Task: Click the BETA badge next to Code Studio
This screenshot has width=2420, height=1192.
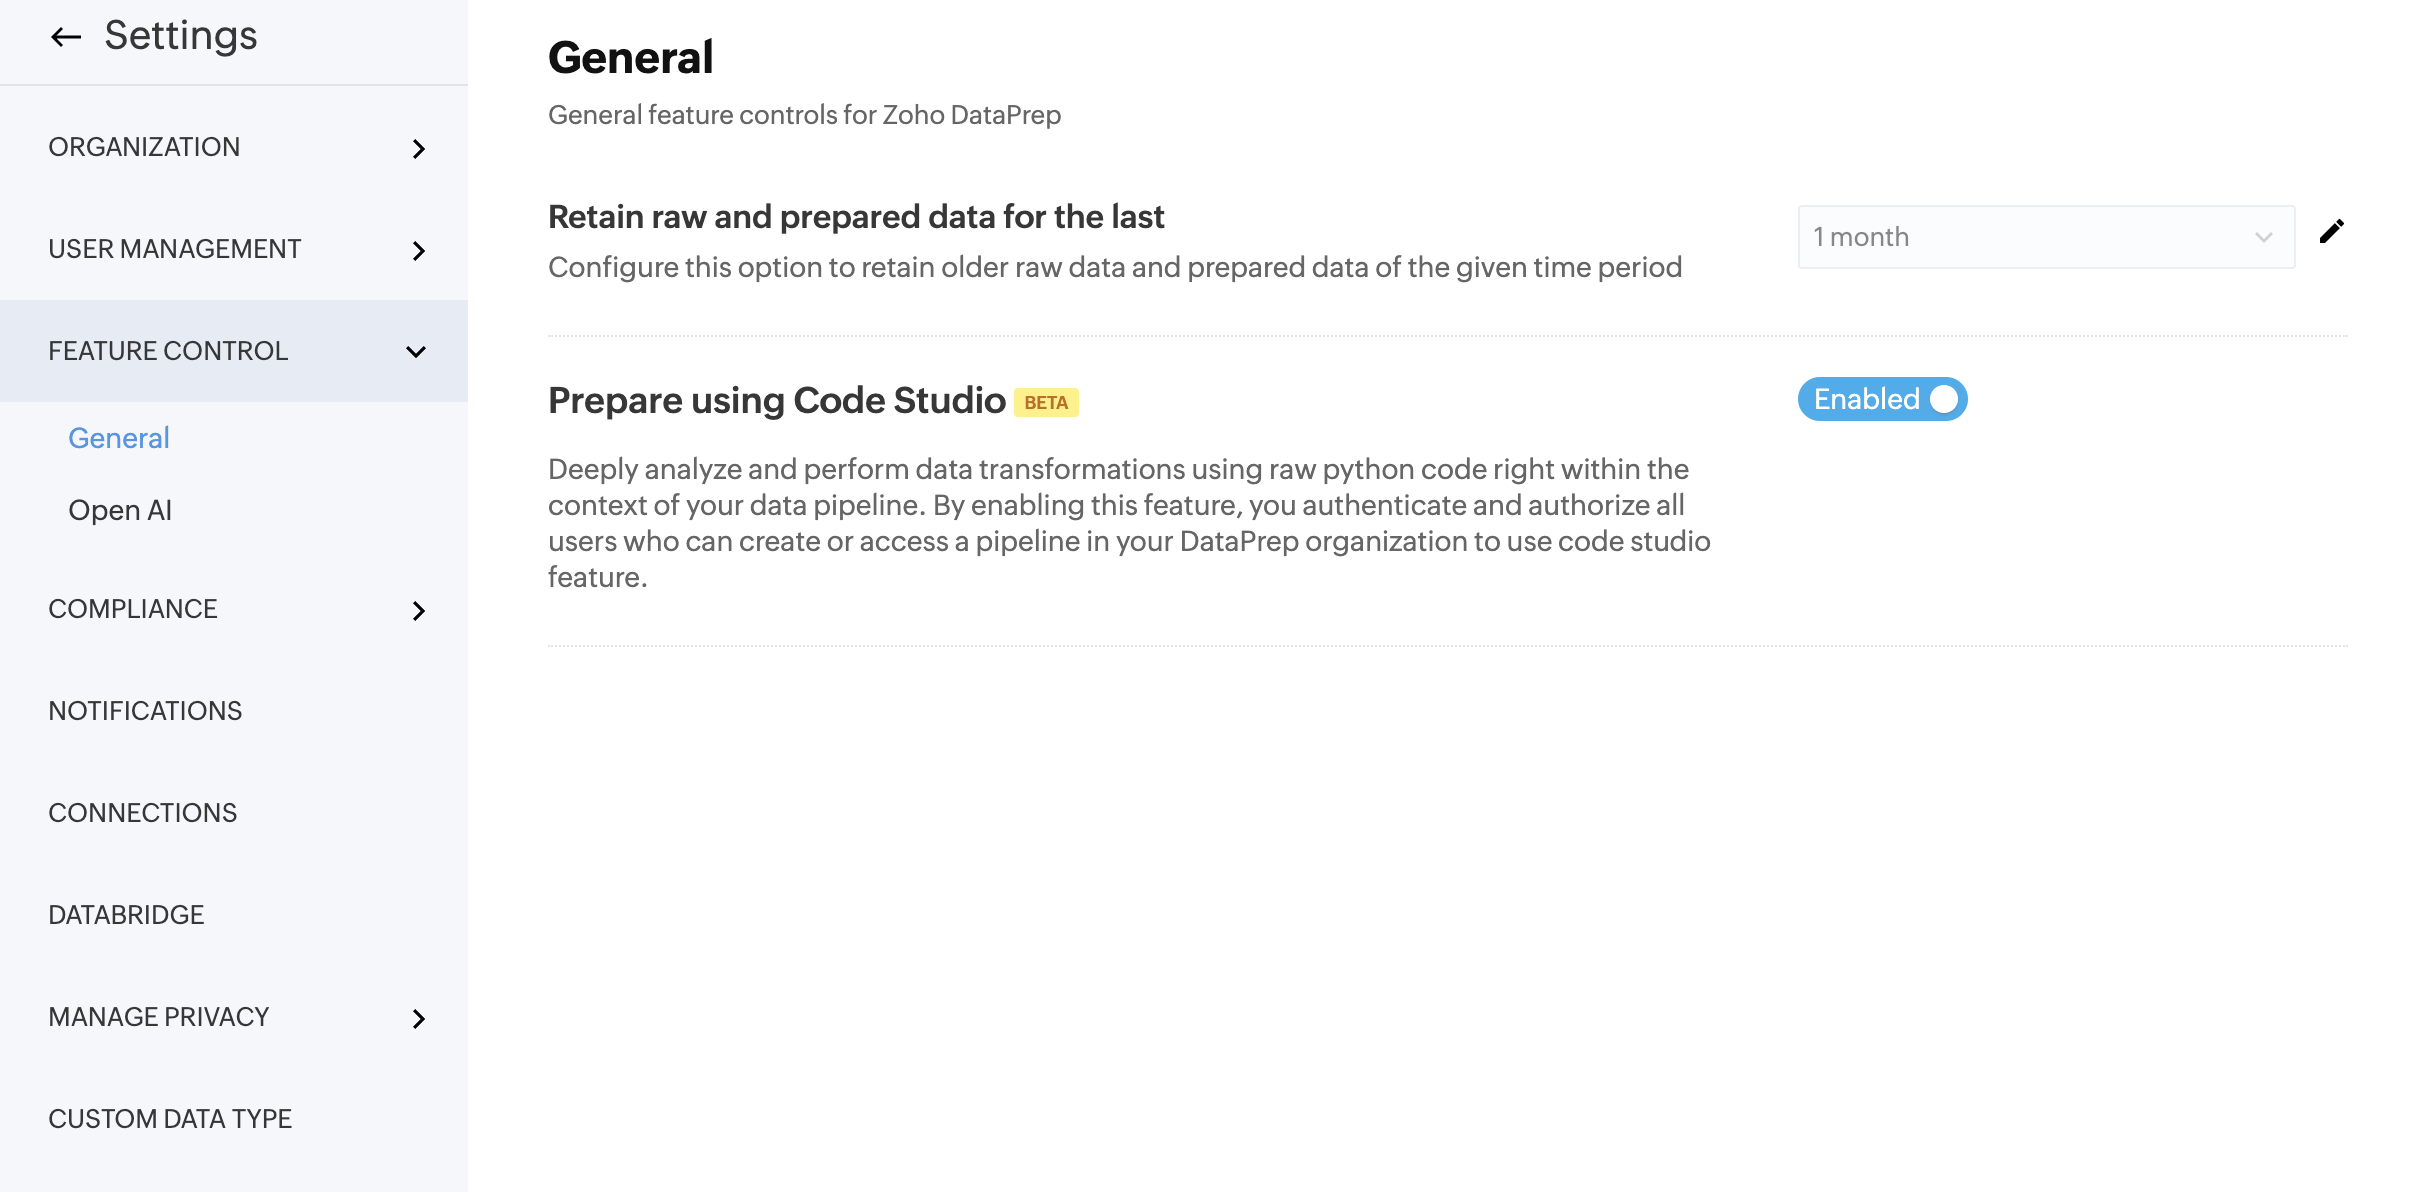Action: coord(1046,402)
